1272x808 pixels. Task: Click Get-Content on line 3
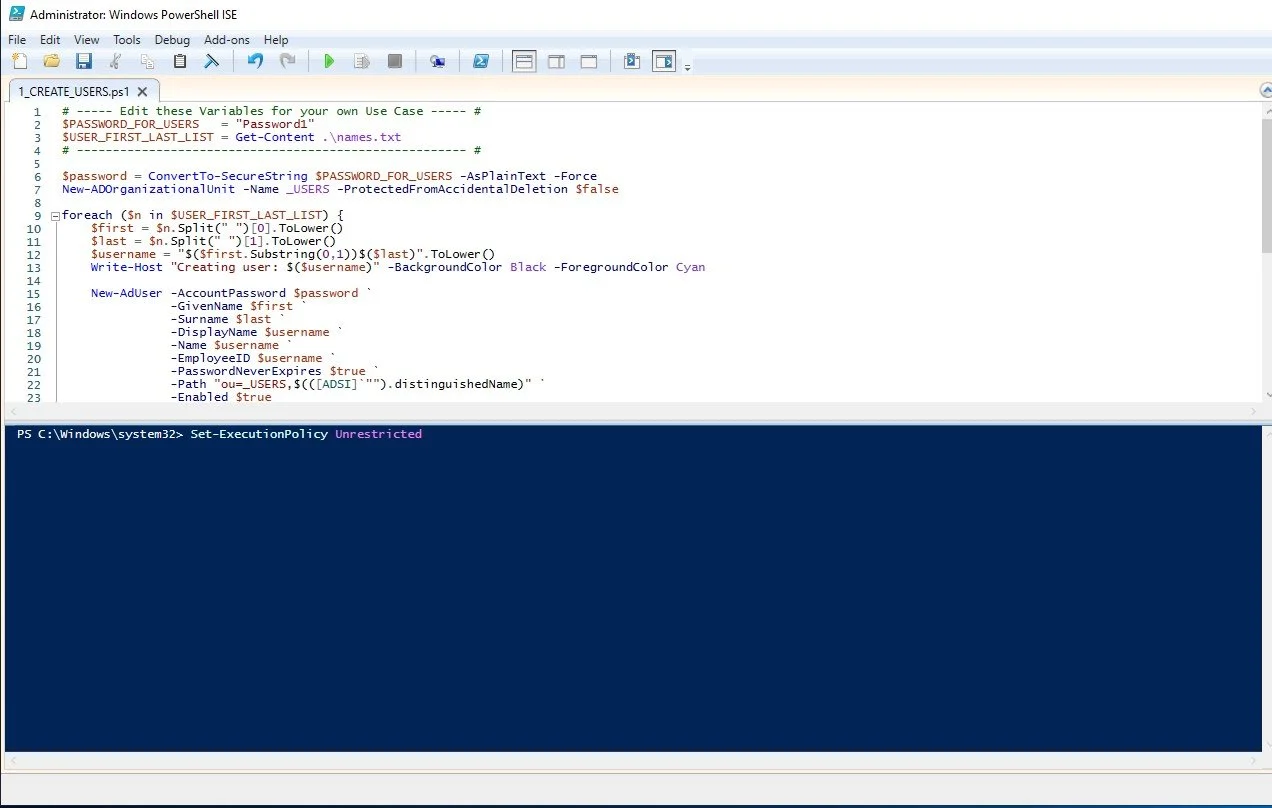tap(275, 137)
